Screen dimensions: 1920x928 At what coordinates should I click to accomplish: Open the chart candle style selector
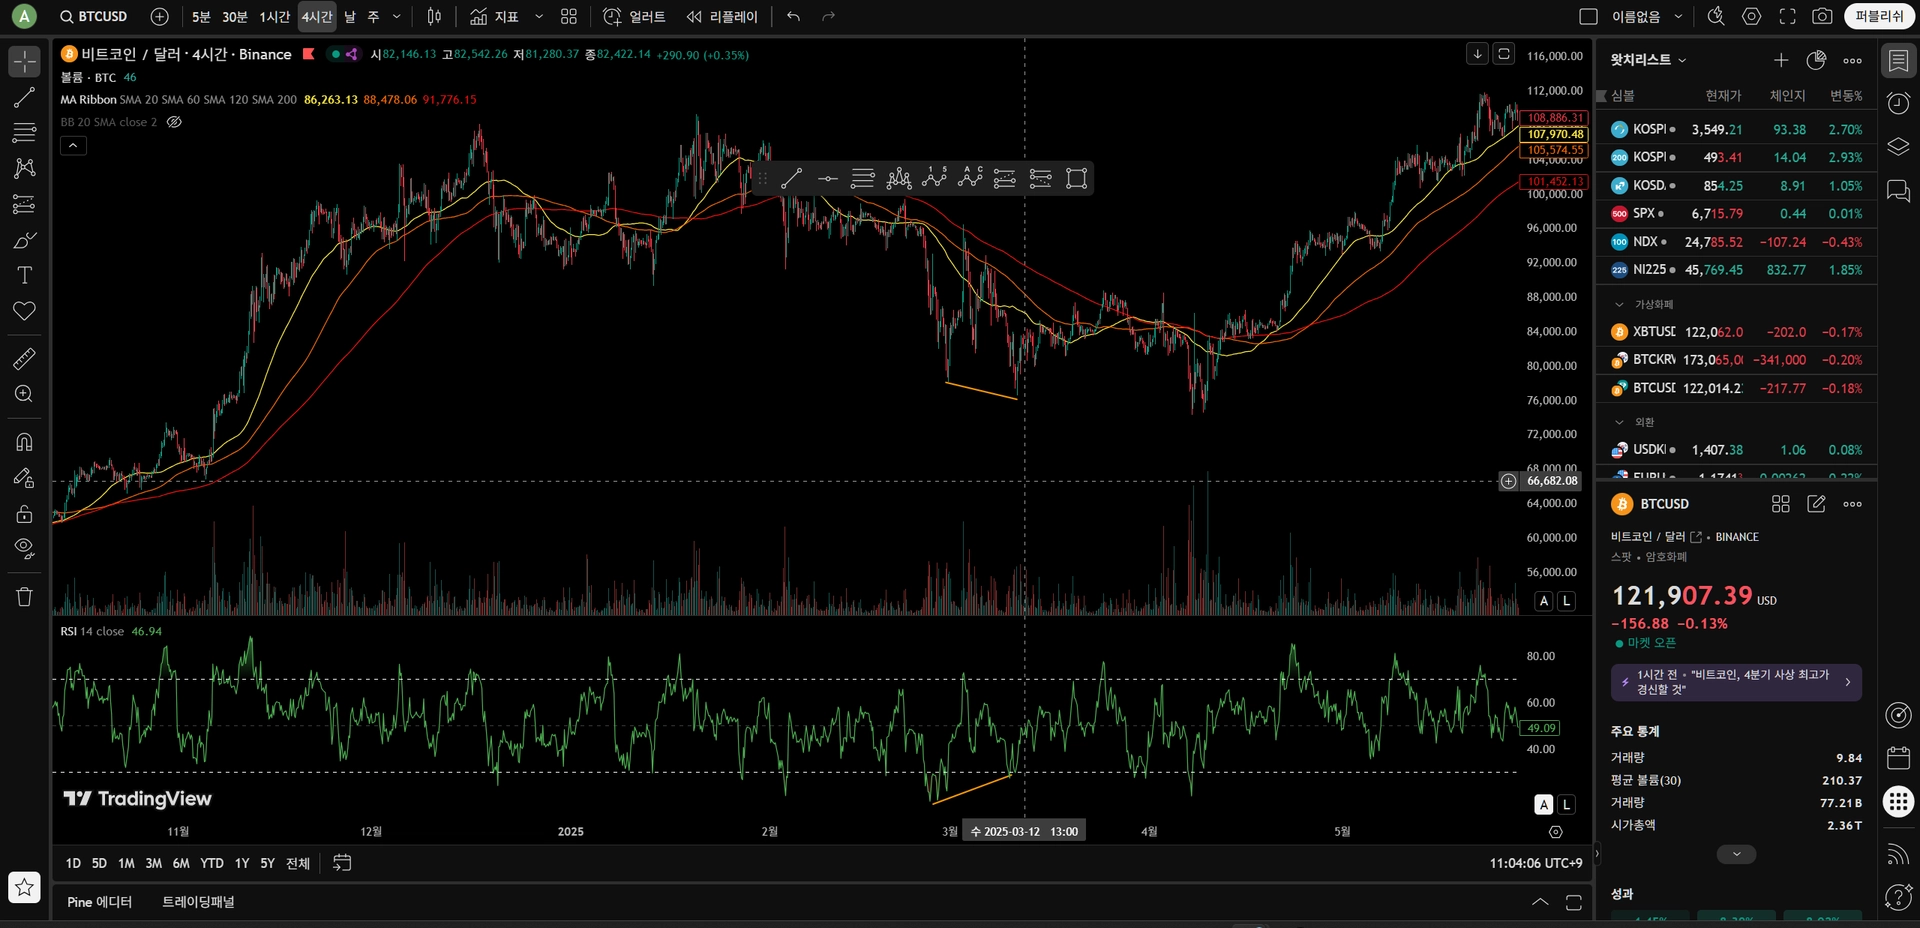click(434, 16)
